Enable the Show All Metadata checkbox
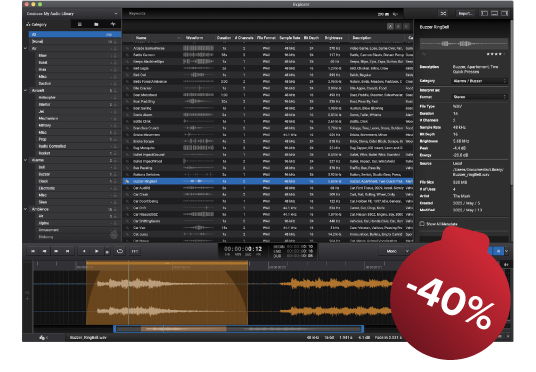536x372 pixels. (422, 224)
